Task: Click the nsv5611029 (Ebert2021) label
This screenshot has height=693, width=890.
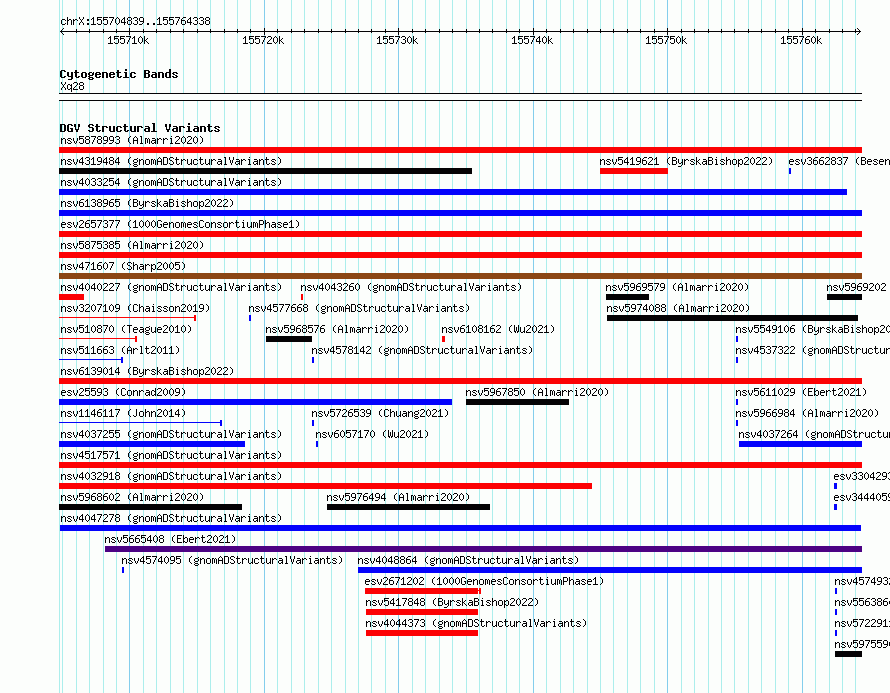Action: pos(801,392)
